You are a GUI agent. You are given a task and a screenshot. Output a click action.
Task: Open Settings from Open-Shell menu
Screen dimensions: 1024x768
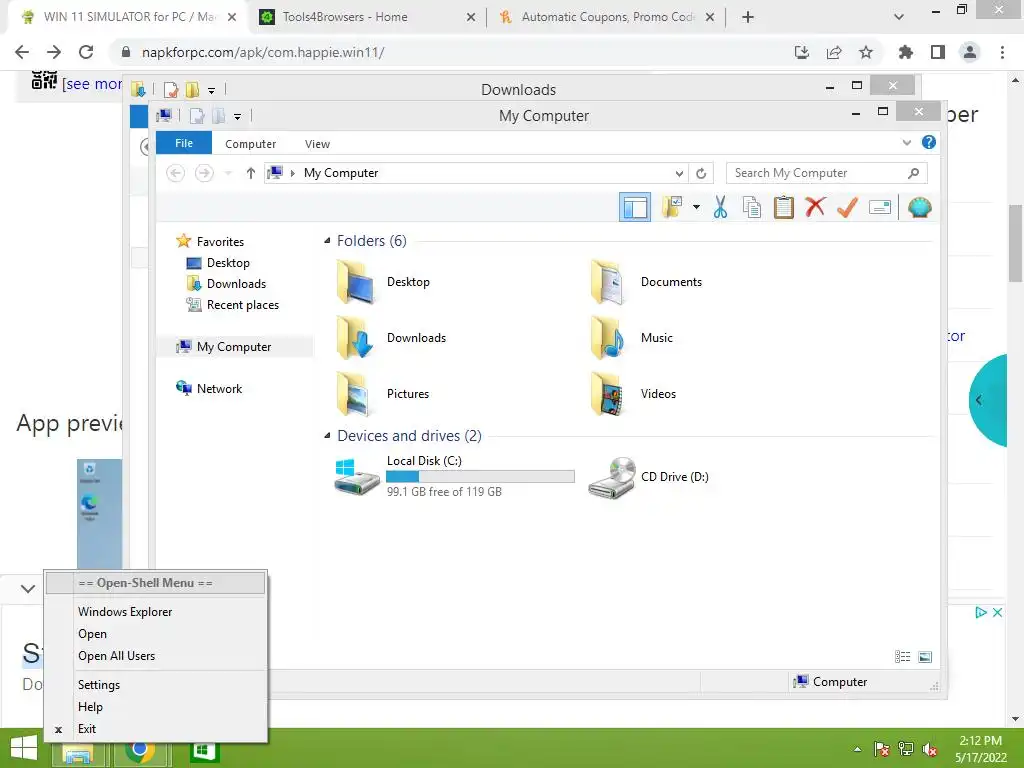(x=156, y=685)
